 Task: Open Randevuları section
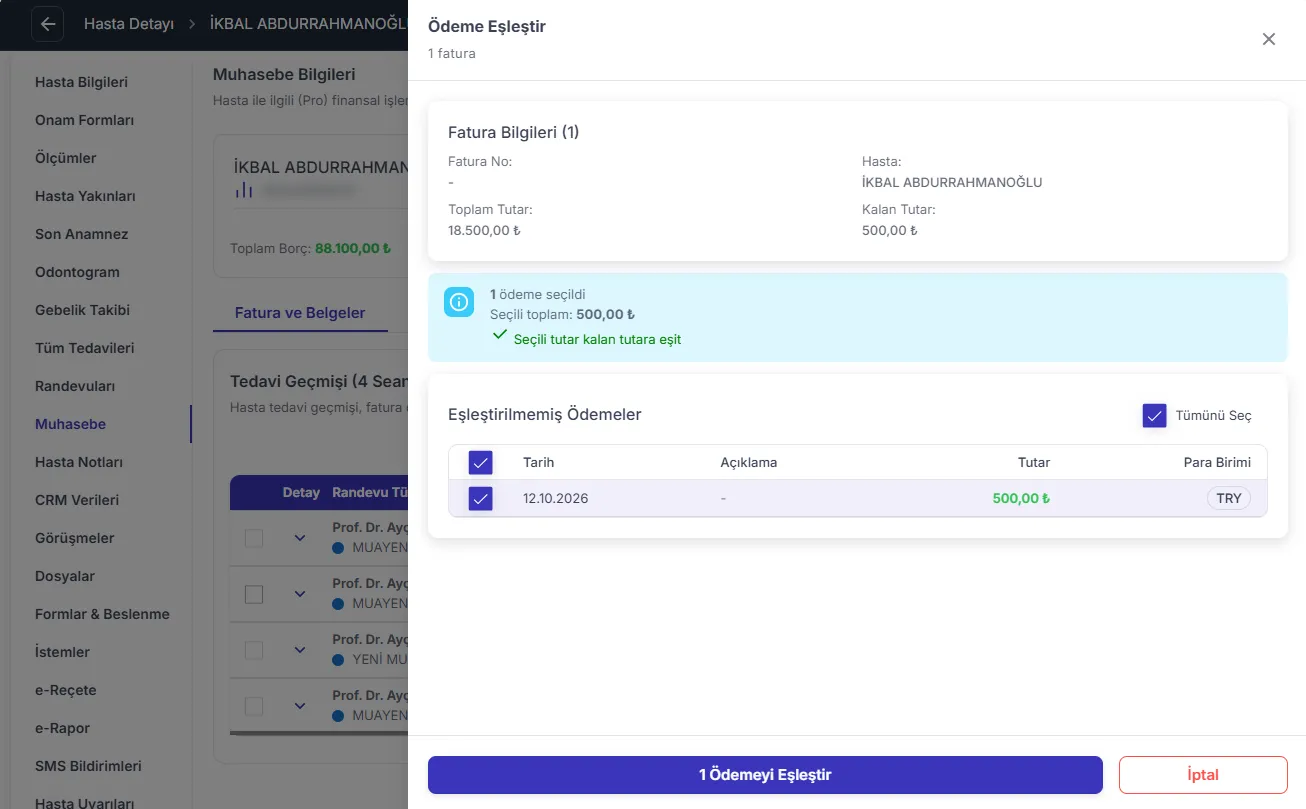point(75,386)
